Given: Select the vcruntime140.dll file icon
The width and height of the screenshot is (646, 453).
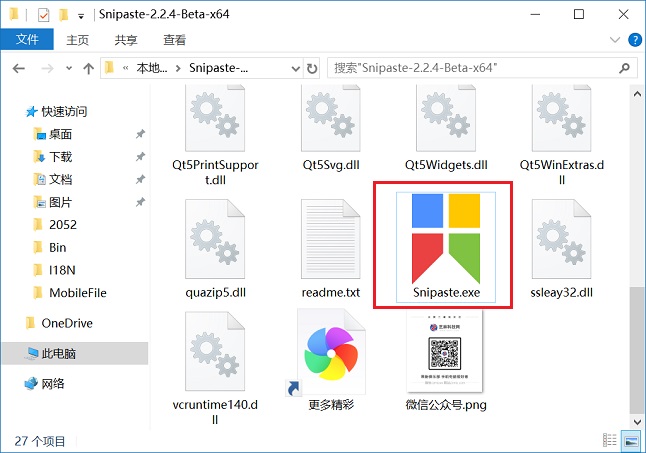Looking at the screenshot, I should click(215, 351).
